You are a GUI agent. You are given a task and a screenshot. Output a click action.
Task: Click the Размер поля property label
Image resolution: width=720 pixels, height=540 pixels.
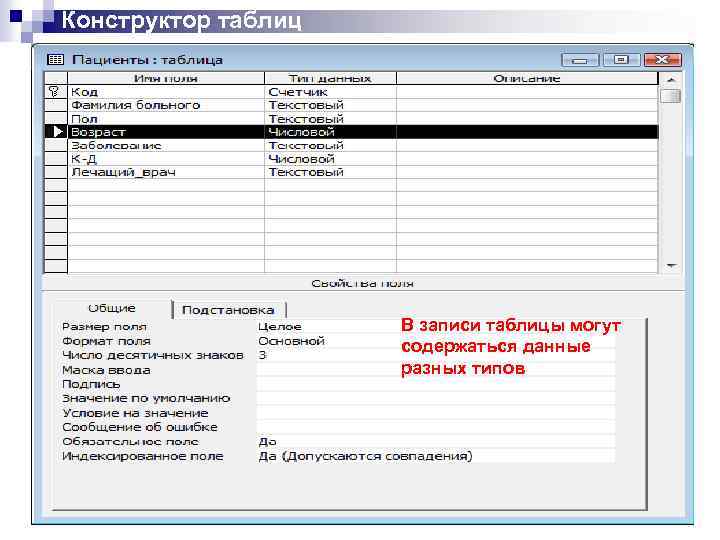pyautogui.click(x=104, y=326)
